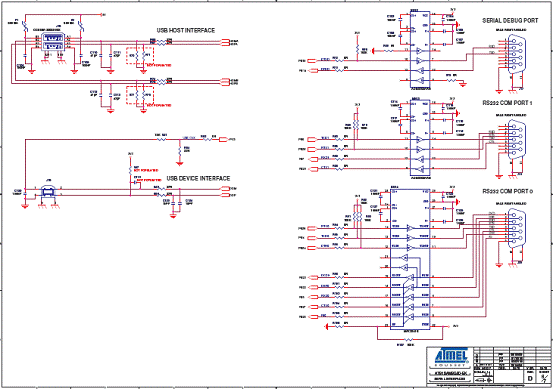Select the transceiver IC for COM Port 1
The height and width of the screenshot is (389, 553).
pos(420,137)
